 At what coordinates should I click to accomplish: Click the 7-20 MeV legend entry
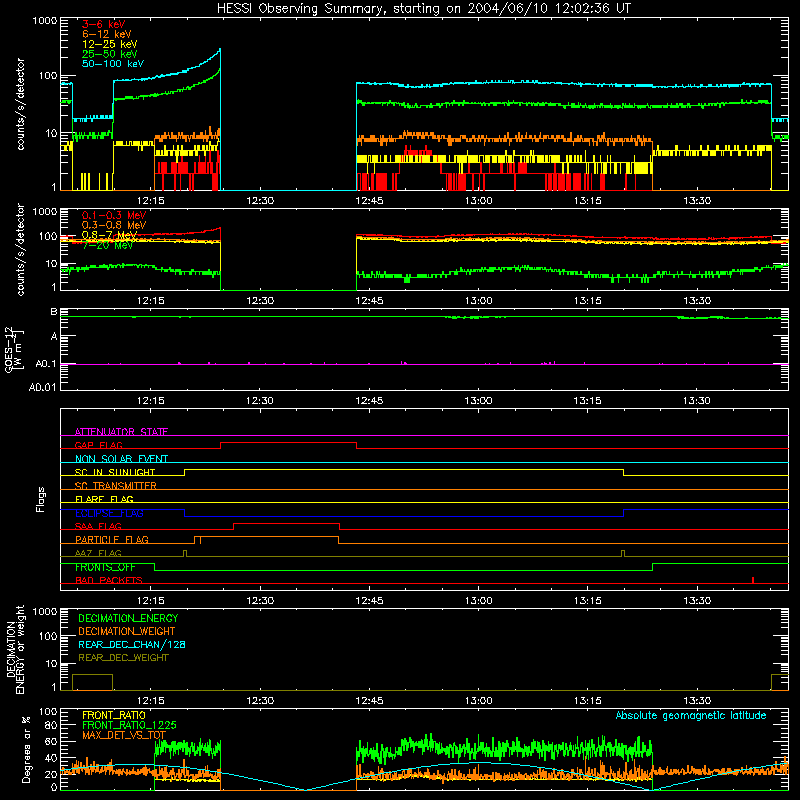pyautogui.click(x=107, y=245)
